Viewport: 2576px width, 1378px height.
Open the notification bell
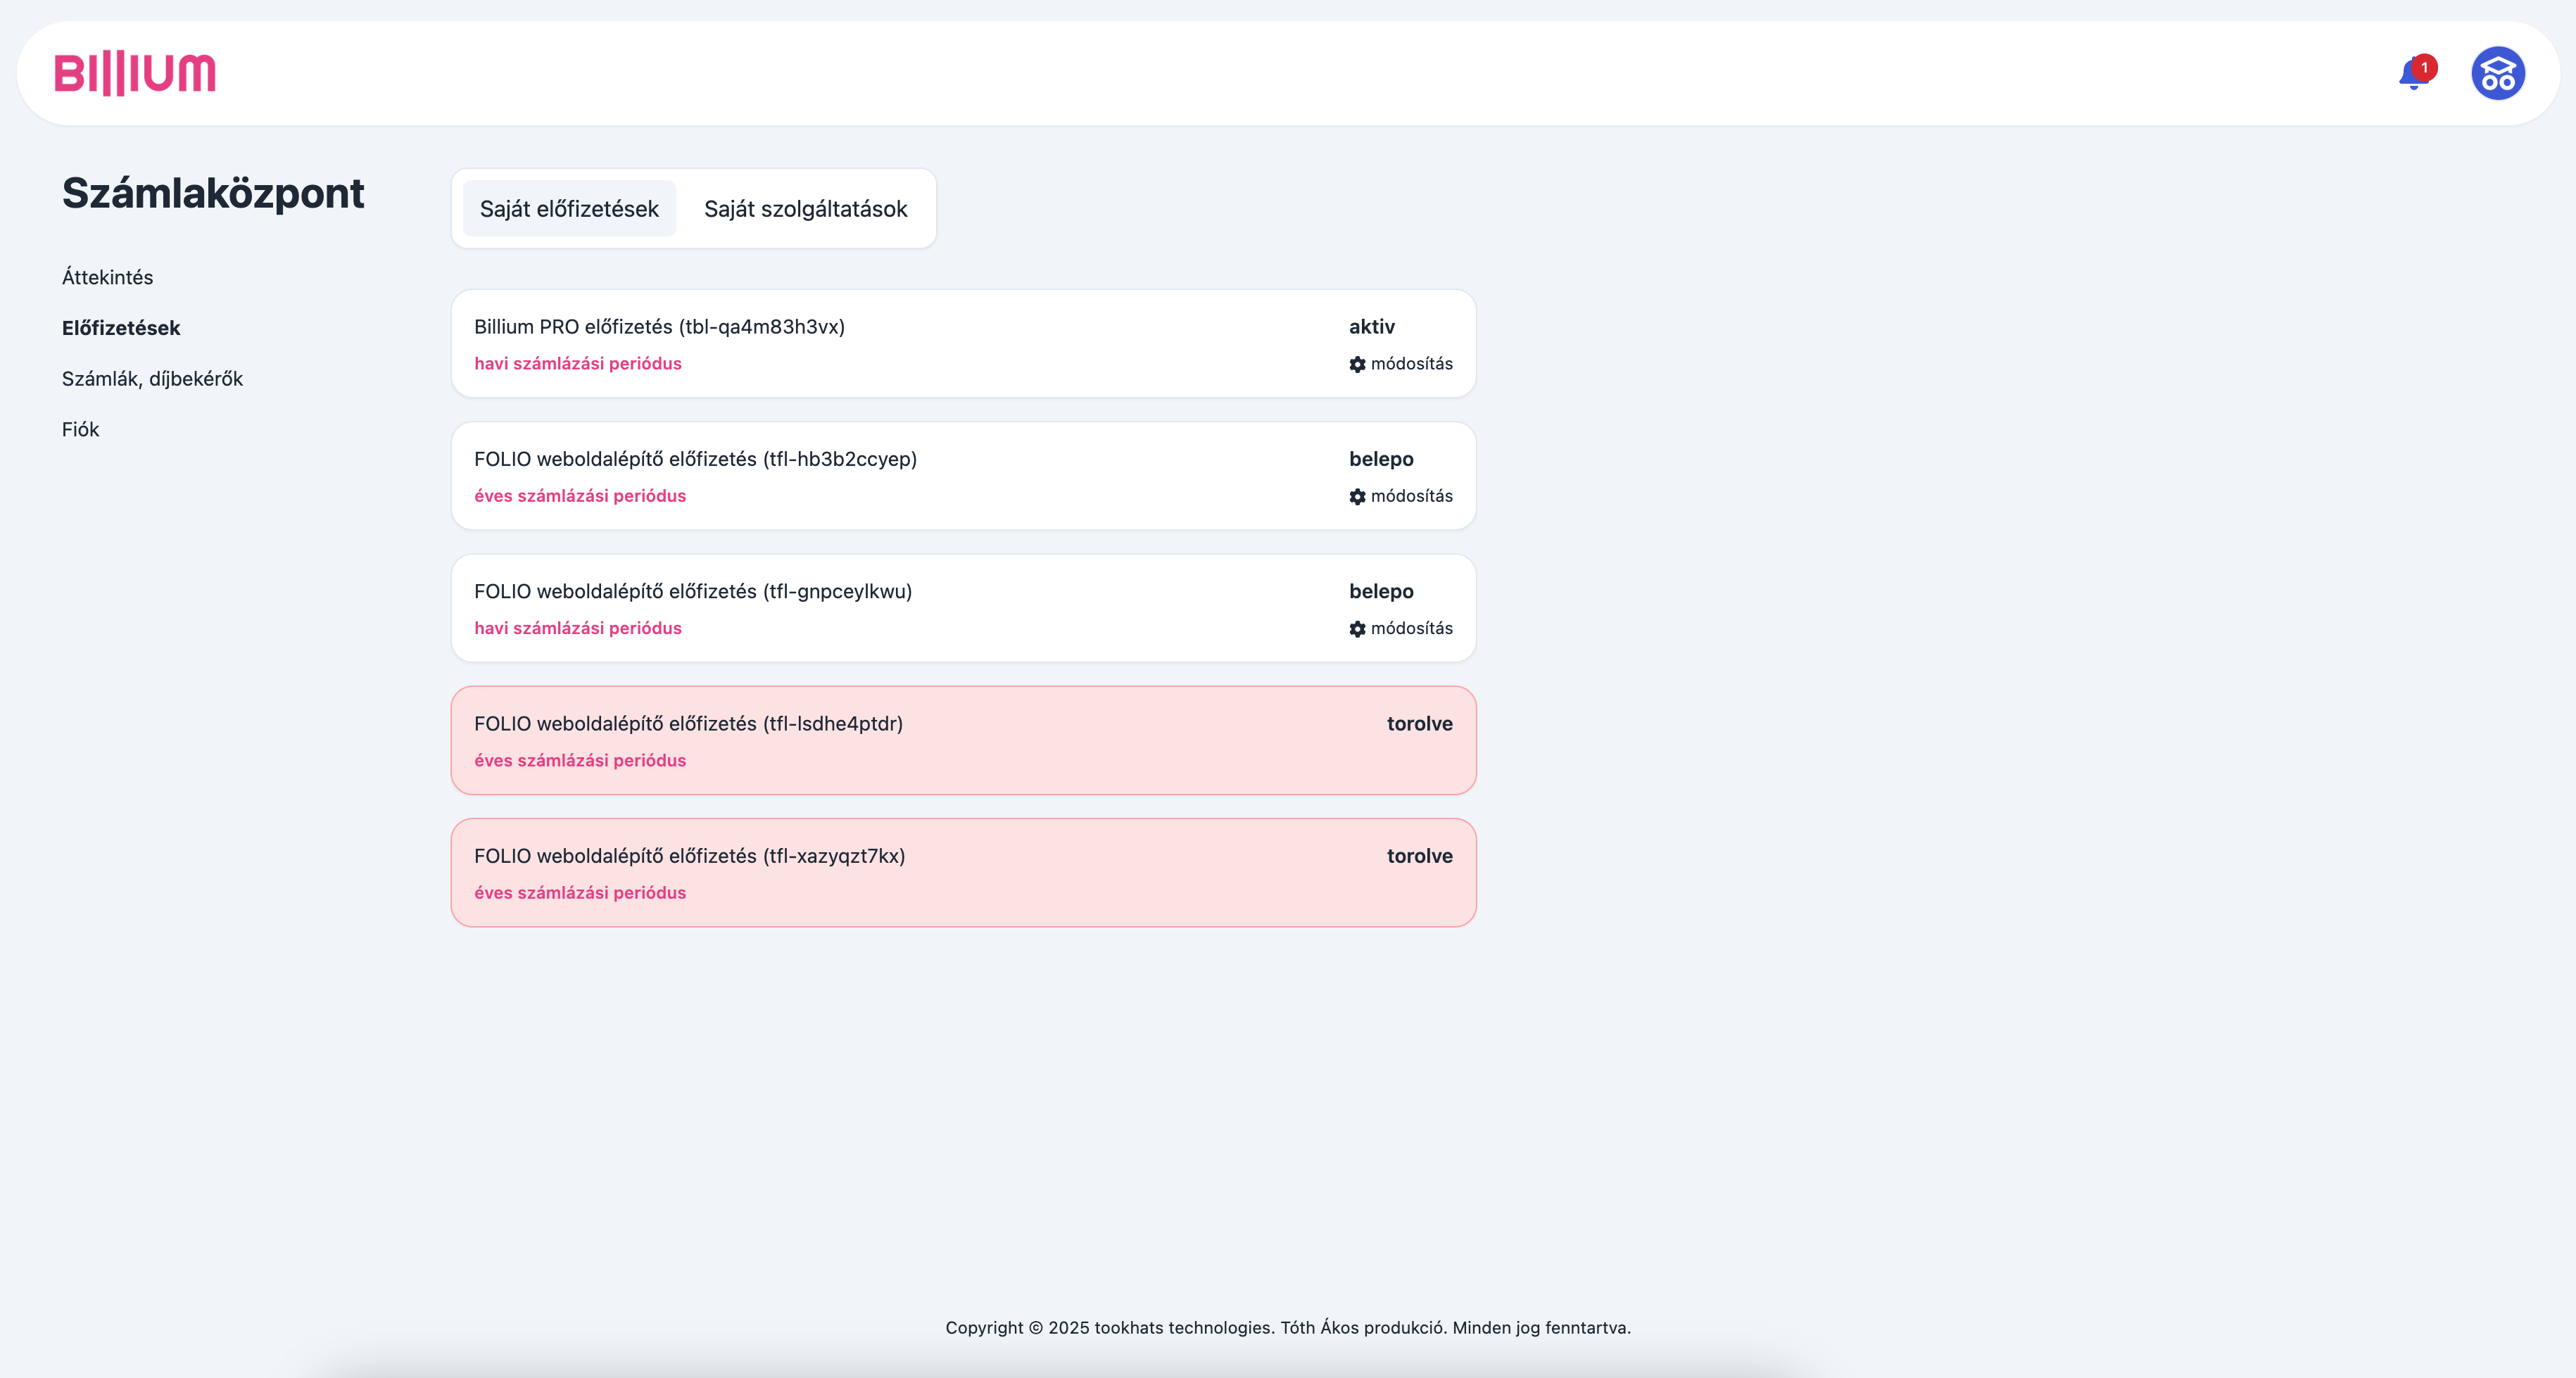tap(2412, 75)
